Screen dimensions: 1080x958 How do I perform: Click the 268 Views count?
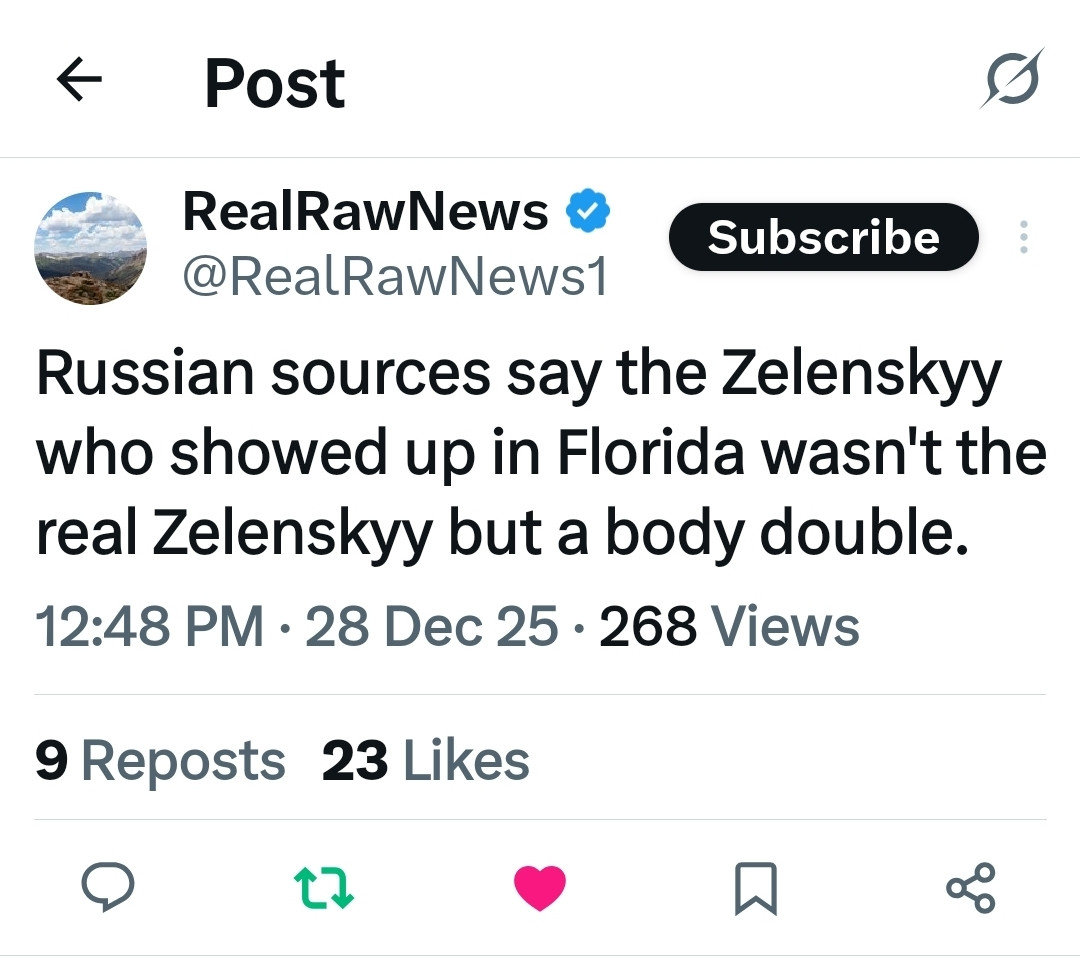[x=729, y=627]
